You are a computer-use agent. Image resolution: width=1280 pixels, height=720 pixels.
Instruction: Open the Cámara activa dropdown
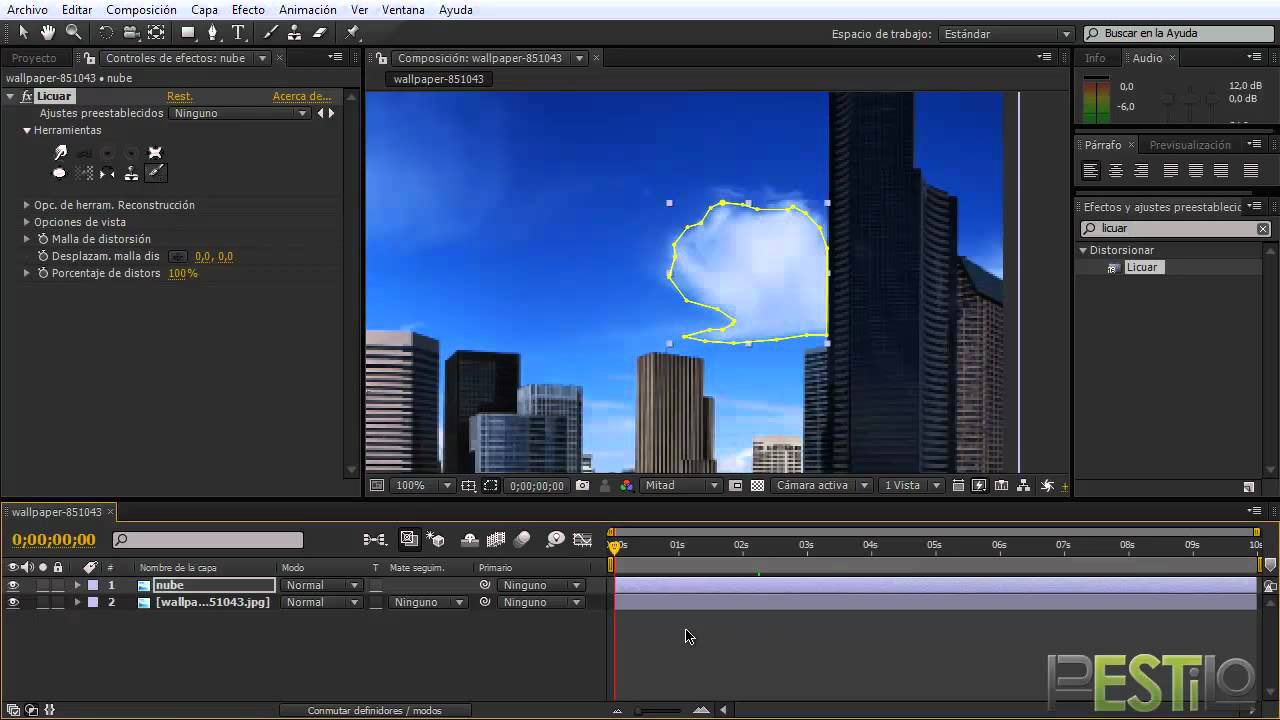[x=823, y=485]
